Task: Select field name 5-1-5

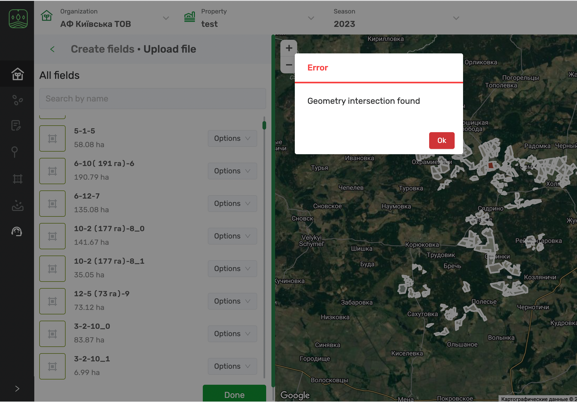Action: click(85, 131)
